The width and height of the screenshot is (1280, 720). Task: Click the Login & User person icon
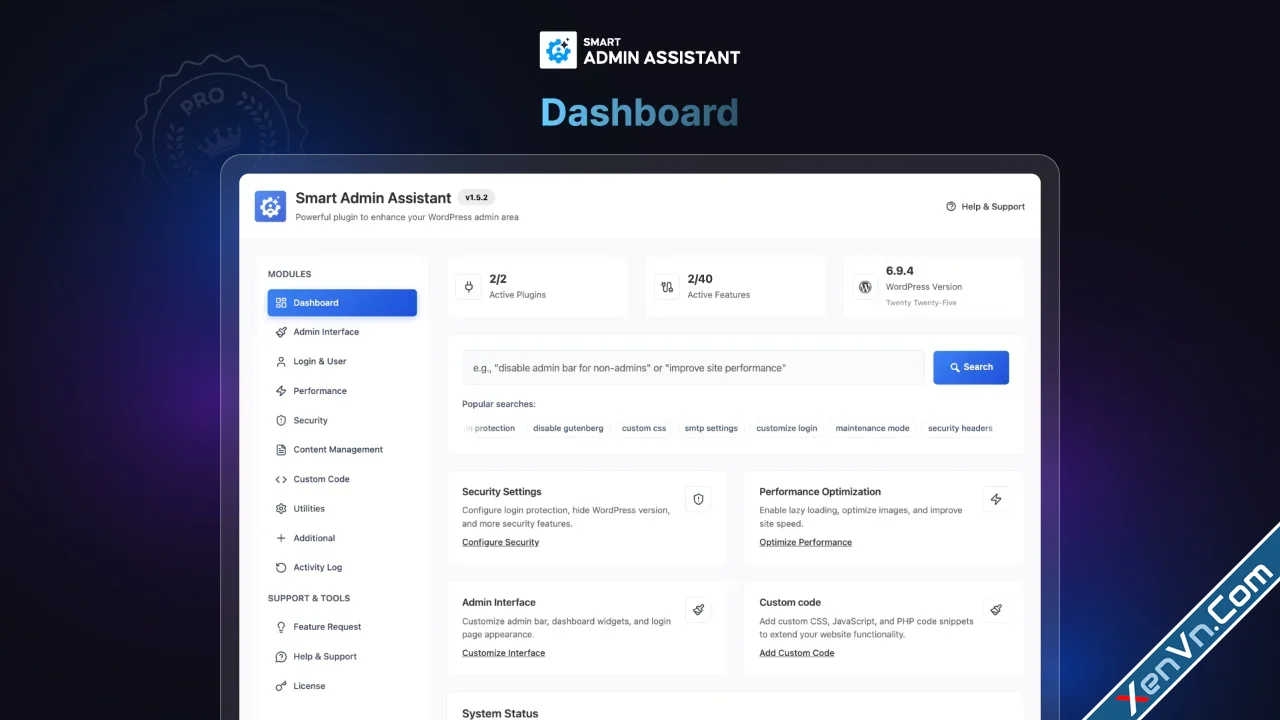pos(281,361)
